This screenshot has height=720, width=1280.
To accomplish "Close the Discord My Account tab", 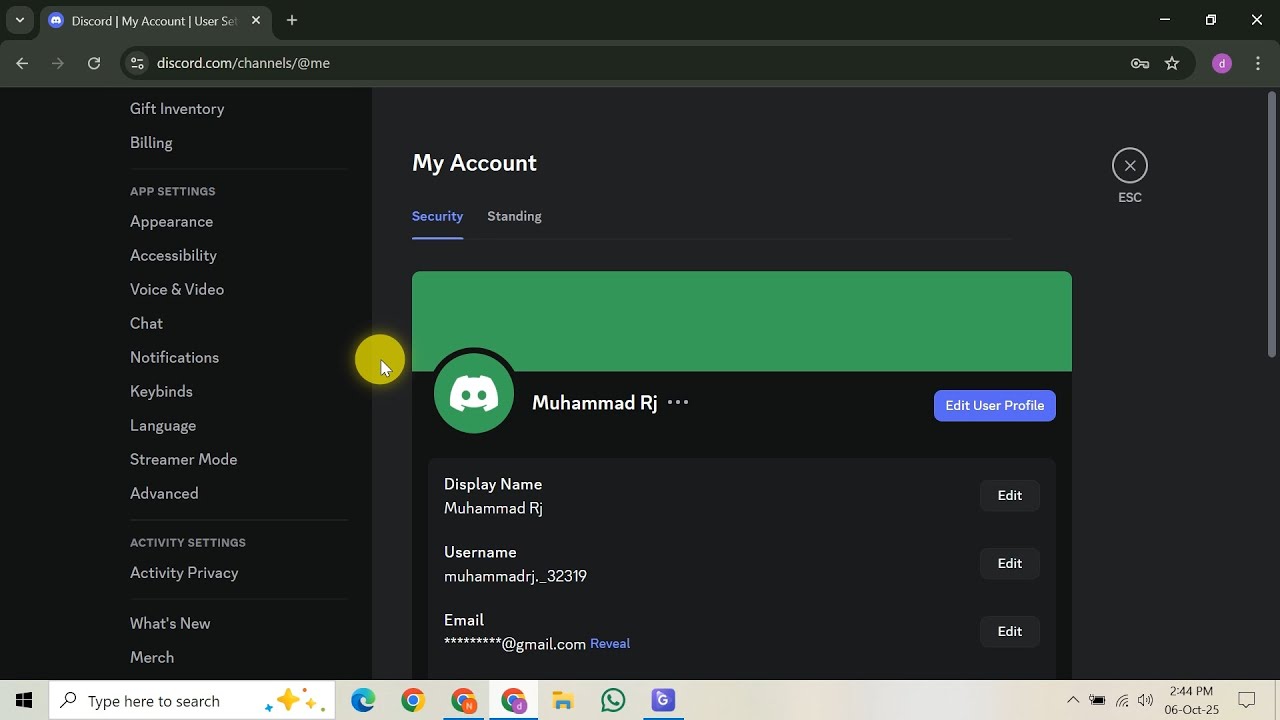I will (256, 20).
